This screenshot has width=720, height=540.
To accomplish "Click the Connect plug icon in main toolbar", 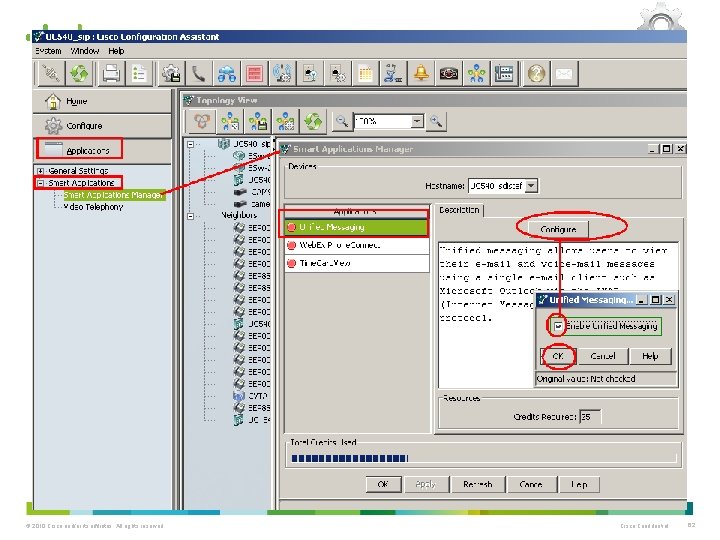I will point(50,73).
